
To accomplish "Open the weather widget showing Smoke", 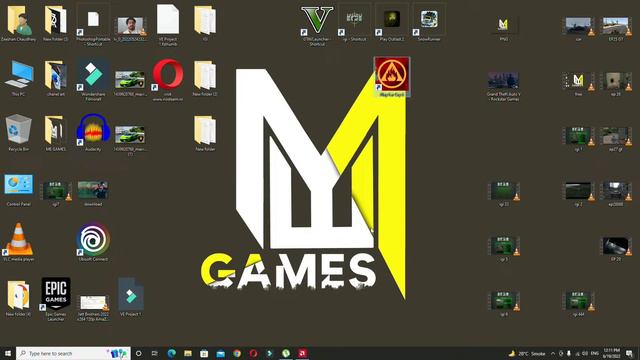I will [527, 353].
